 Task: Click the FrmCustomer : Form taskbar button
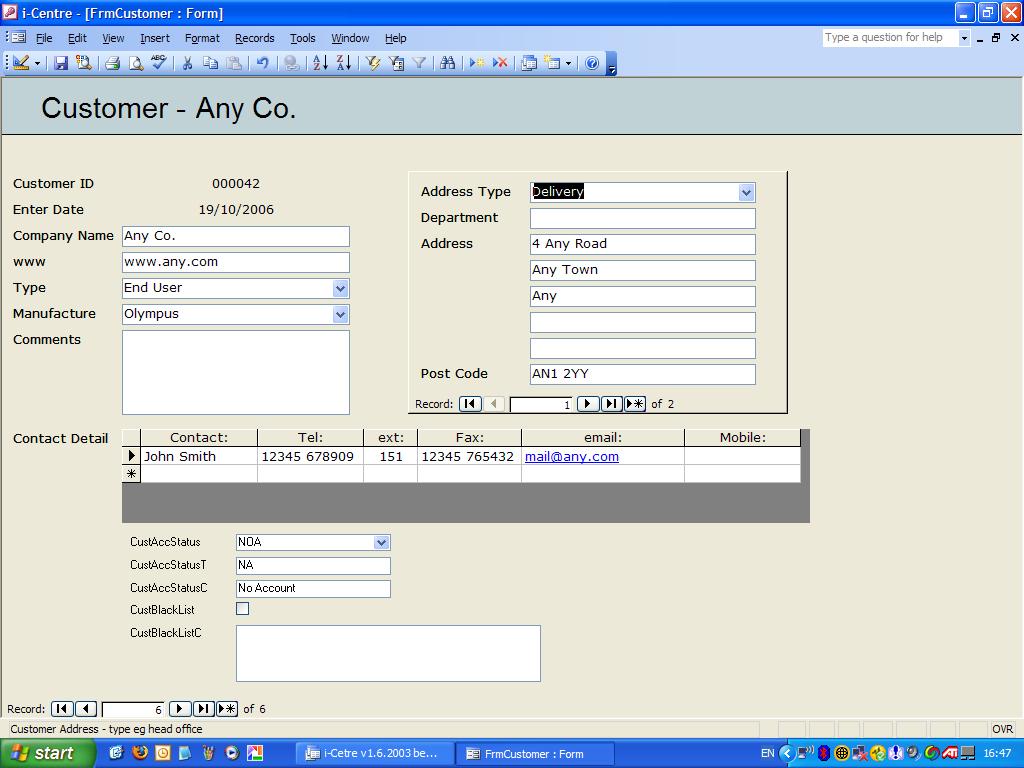pos(534,754)
